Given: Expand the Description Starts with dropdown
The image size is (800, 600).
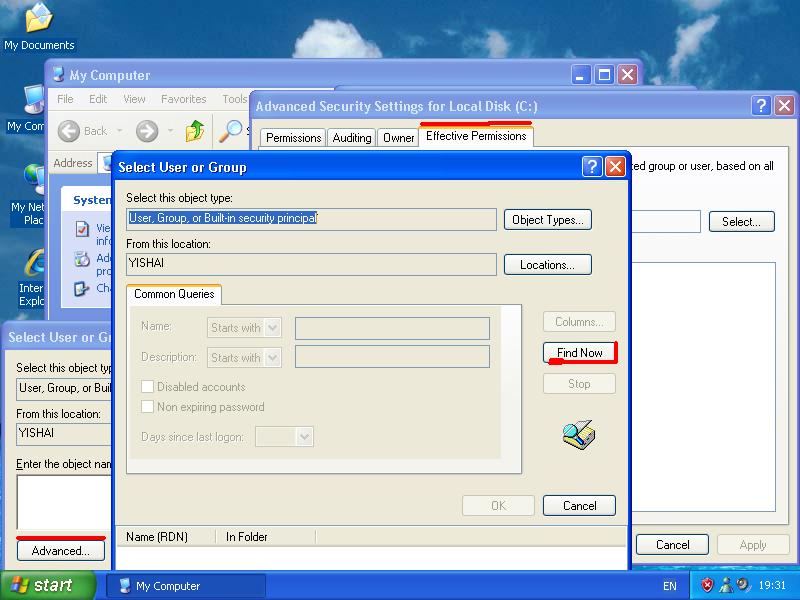Looking at the screenshot, I should point(273,358).
